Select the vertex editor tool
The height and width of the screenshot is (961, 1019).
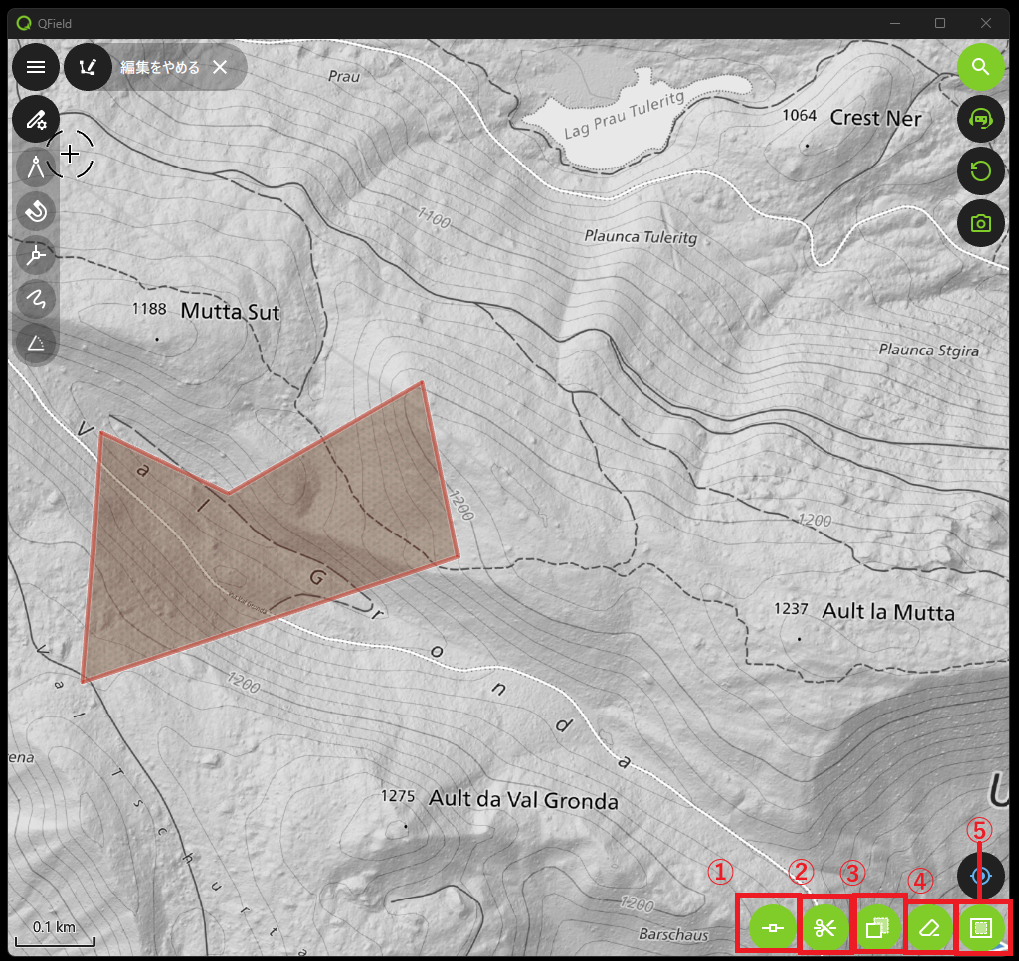773,928
